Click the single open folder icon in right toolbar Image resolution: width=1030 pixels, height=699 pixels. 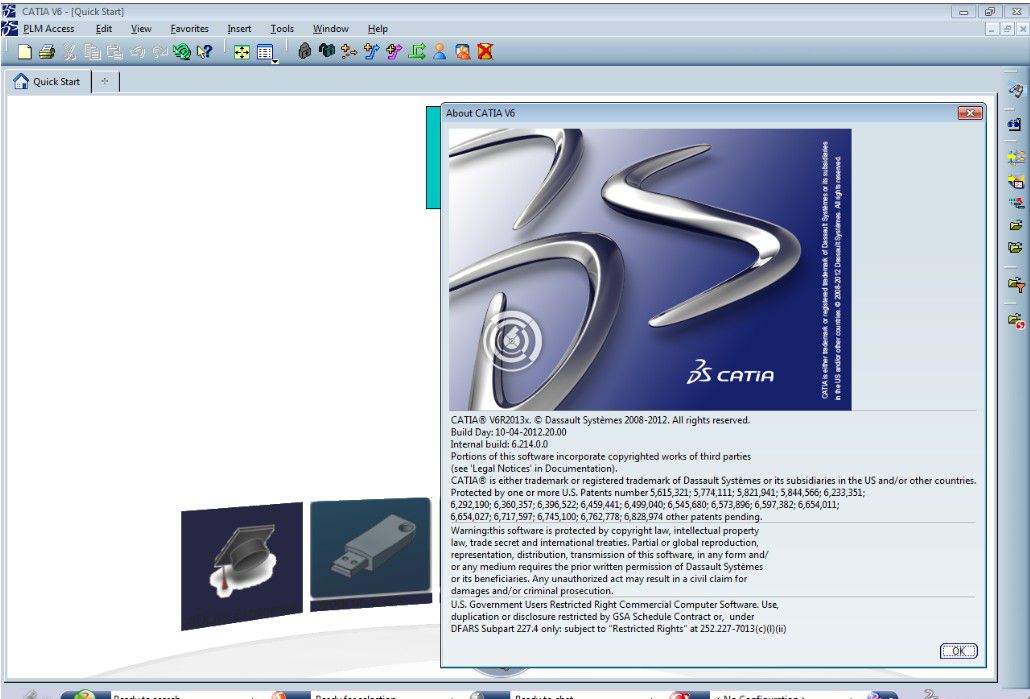[1016, 225]
